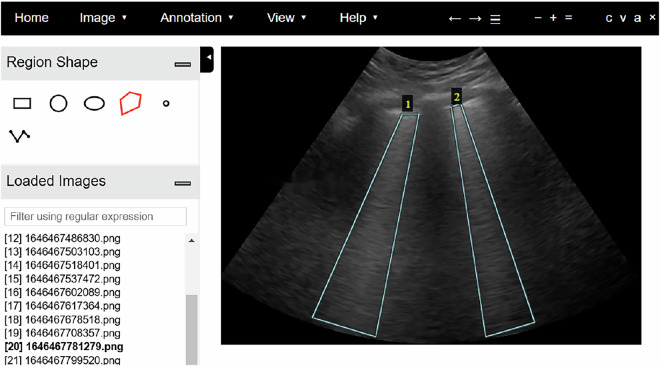Screen dimensions: 660x366
Task: Select the rectangle region shape tool
Action: pos(22,103)
